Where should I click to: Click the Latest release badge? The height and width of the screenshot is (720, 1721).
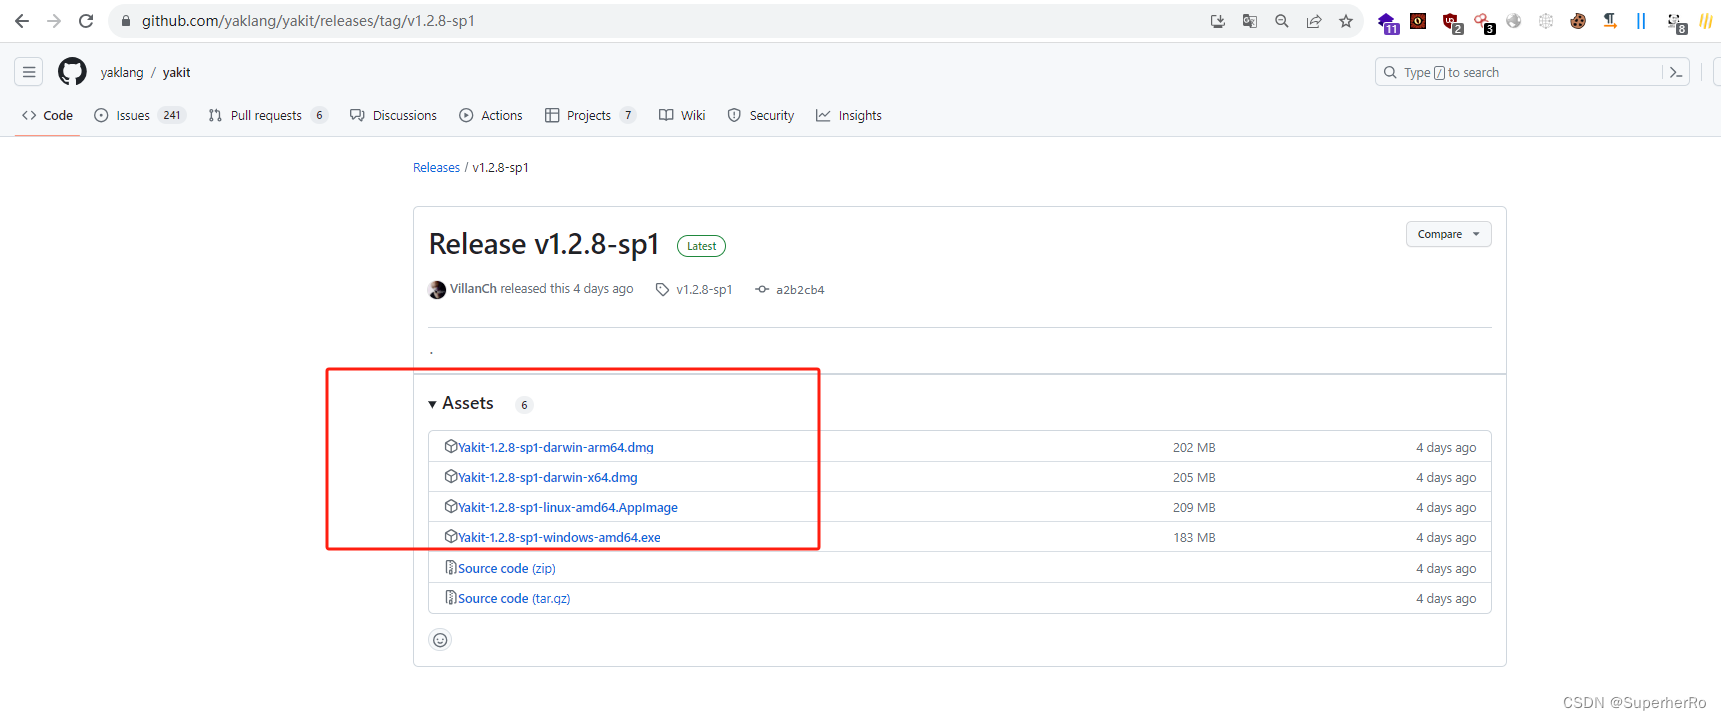(701, 246)
